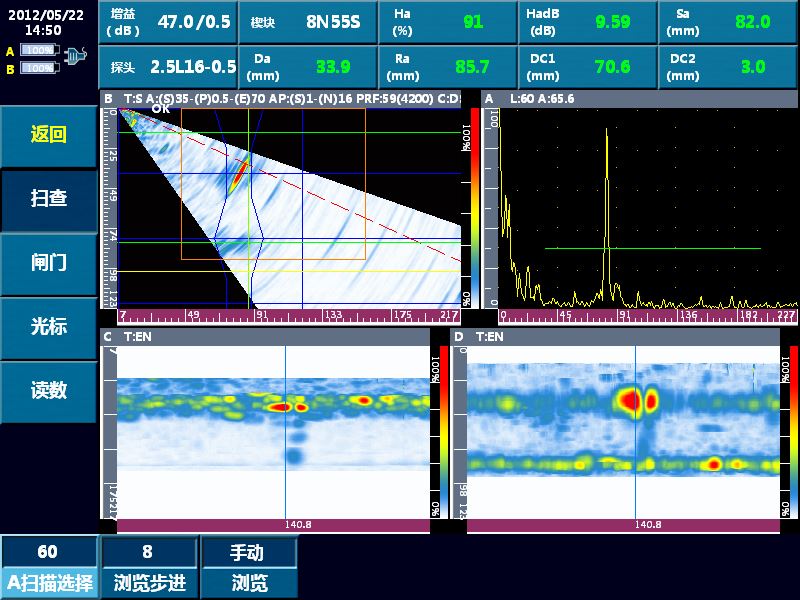Click the 140.8 cursor marker in D-scan view

coord(636,524)
